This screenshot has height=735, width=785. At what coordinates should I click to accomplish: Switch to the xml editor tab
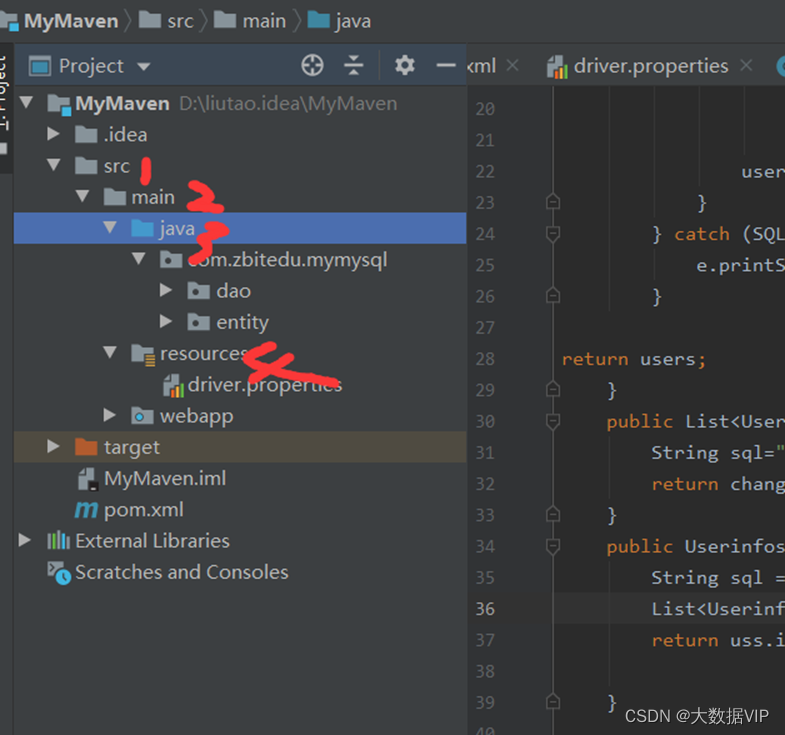481,66
